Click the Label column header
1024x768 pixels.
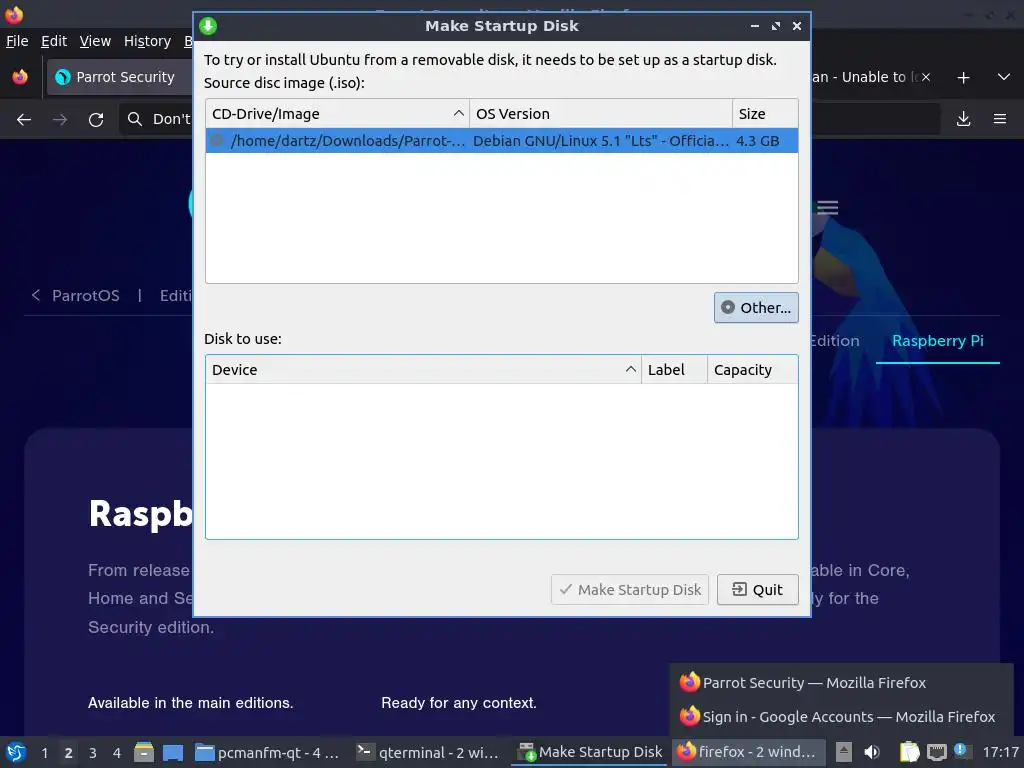click(675, 370)
